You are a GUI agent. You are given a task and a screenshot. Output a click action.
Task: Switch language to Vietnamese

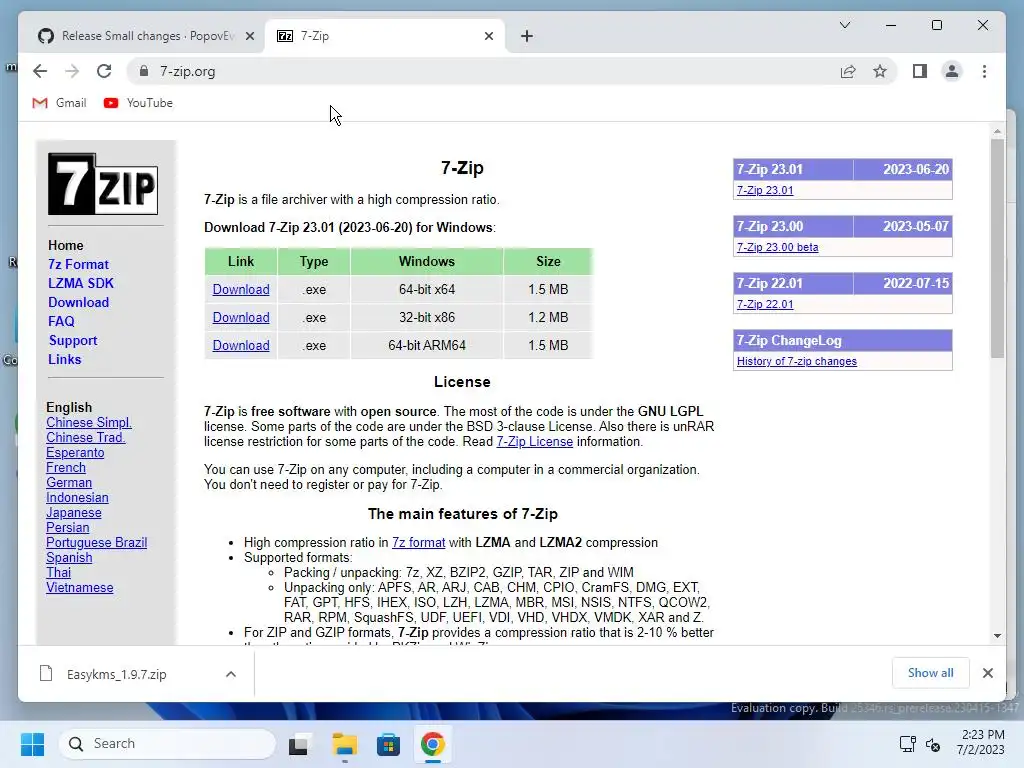(x=80, y=588)
